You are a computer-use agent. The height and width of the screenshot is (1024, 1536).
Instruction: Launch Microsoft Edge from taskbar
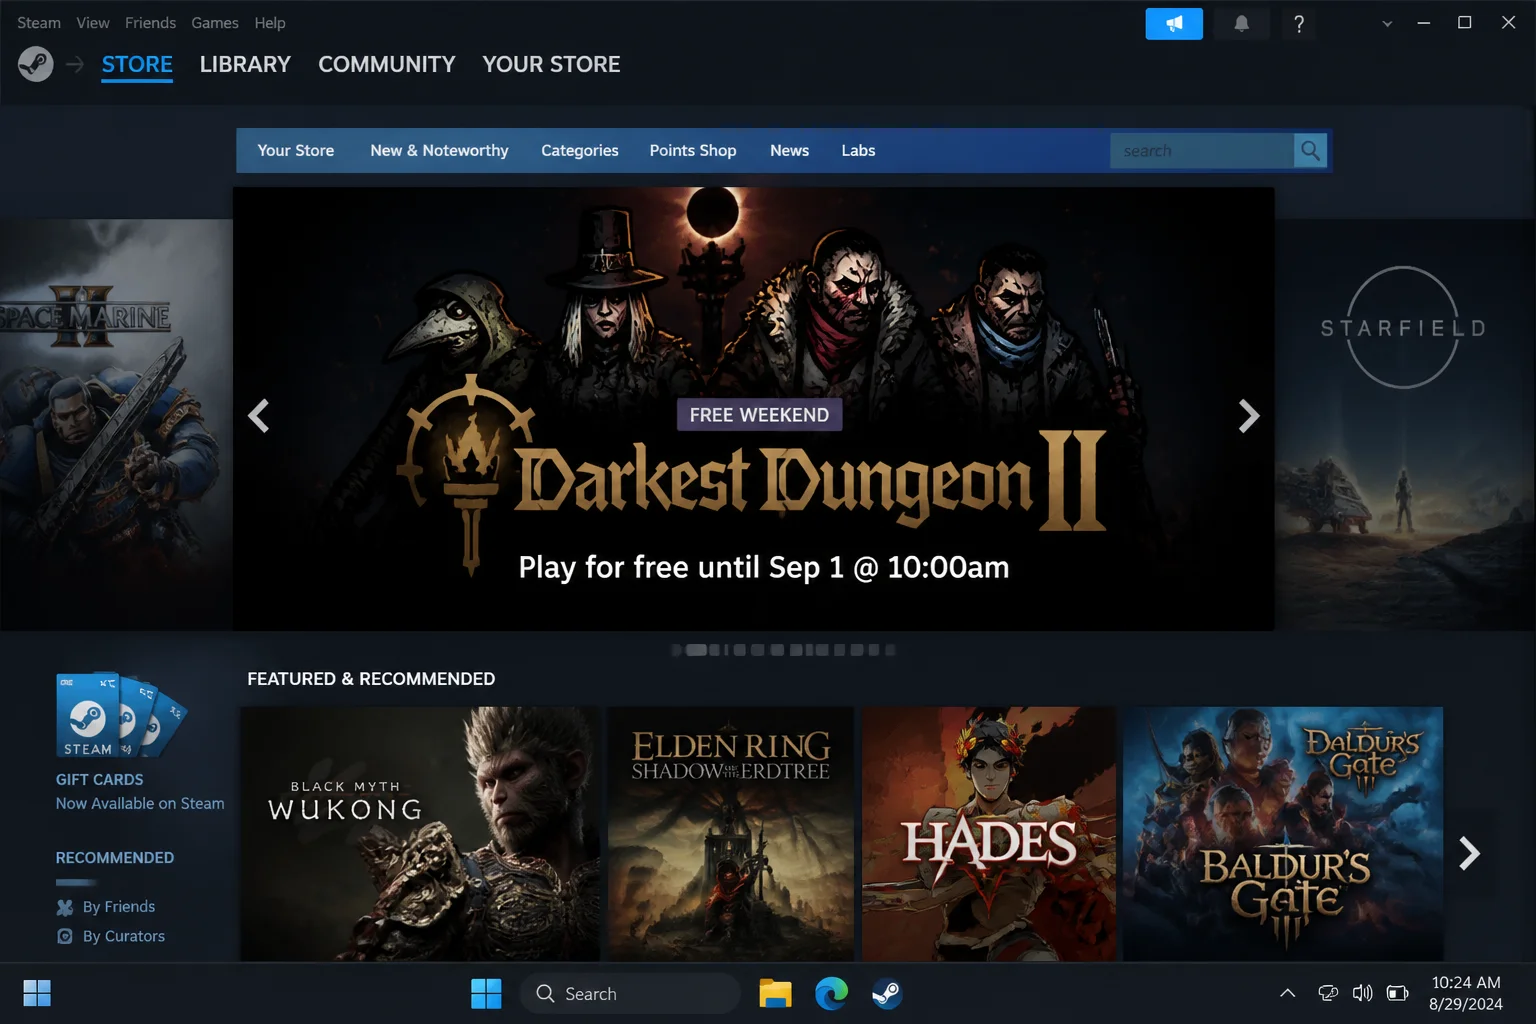click(x=831, y=993)
